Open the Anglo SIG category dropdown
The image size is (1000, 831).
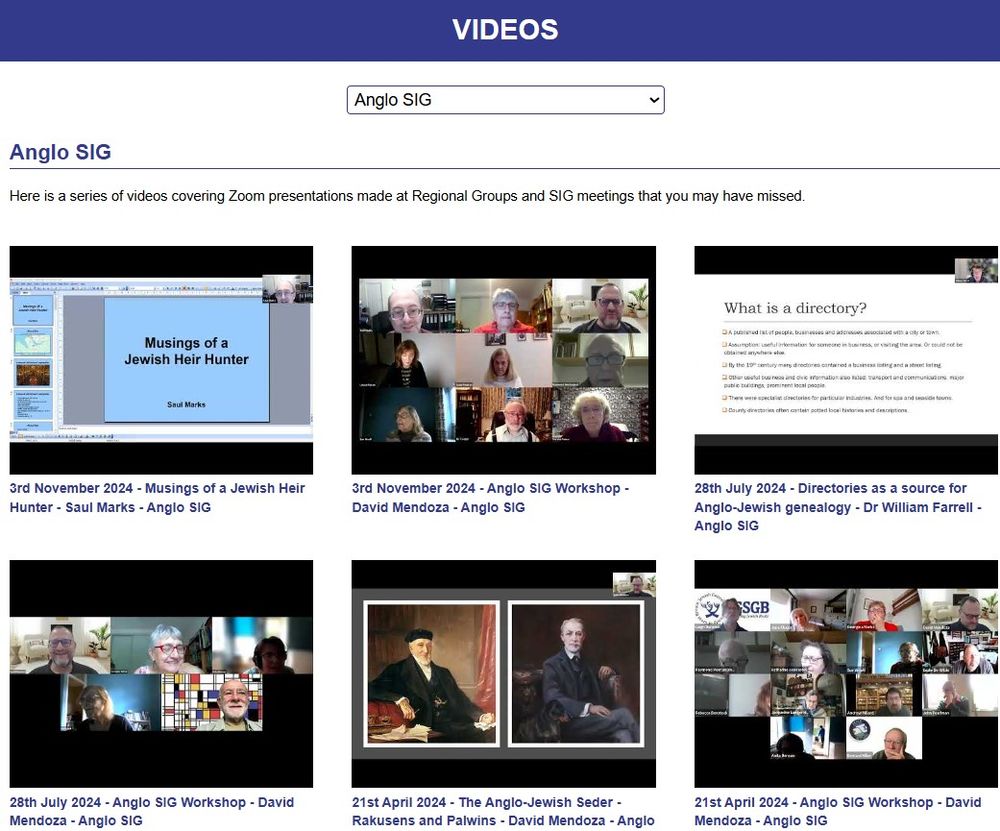(505, 100)
